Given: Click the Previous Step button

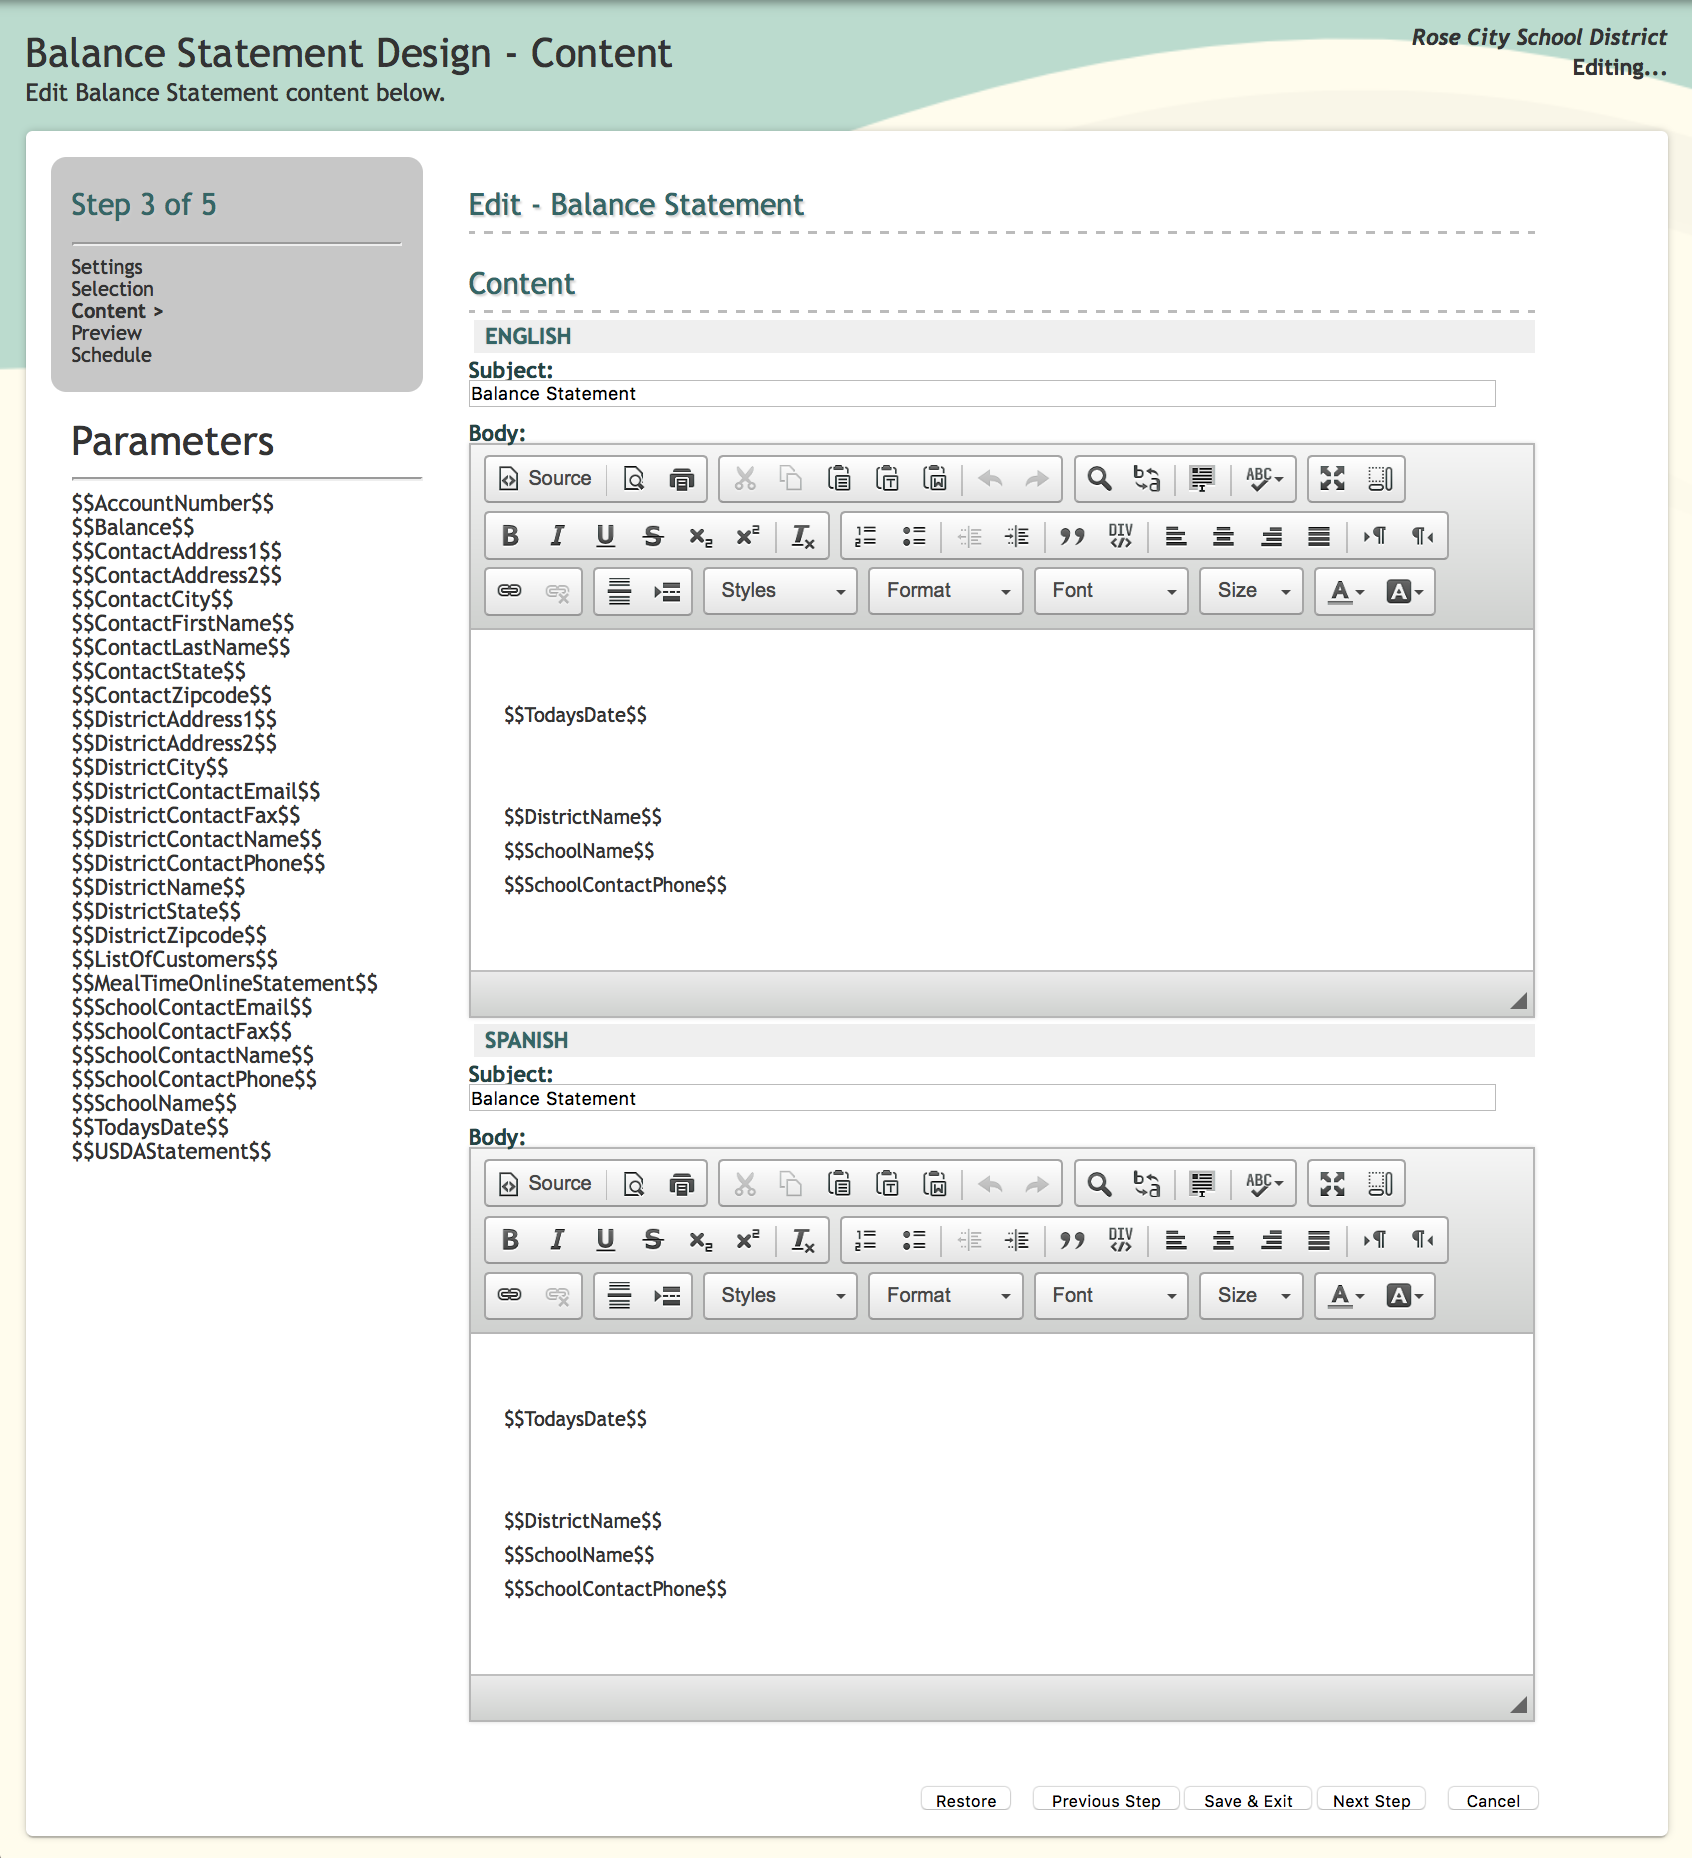Looking at the screenshot, I should tap(1106, 1800).
